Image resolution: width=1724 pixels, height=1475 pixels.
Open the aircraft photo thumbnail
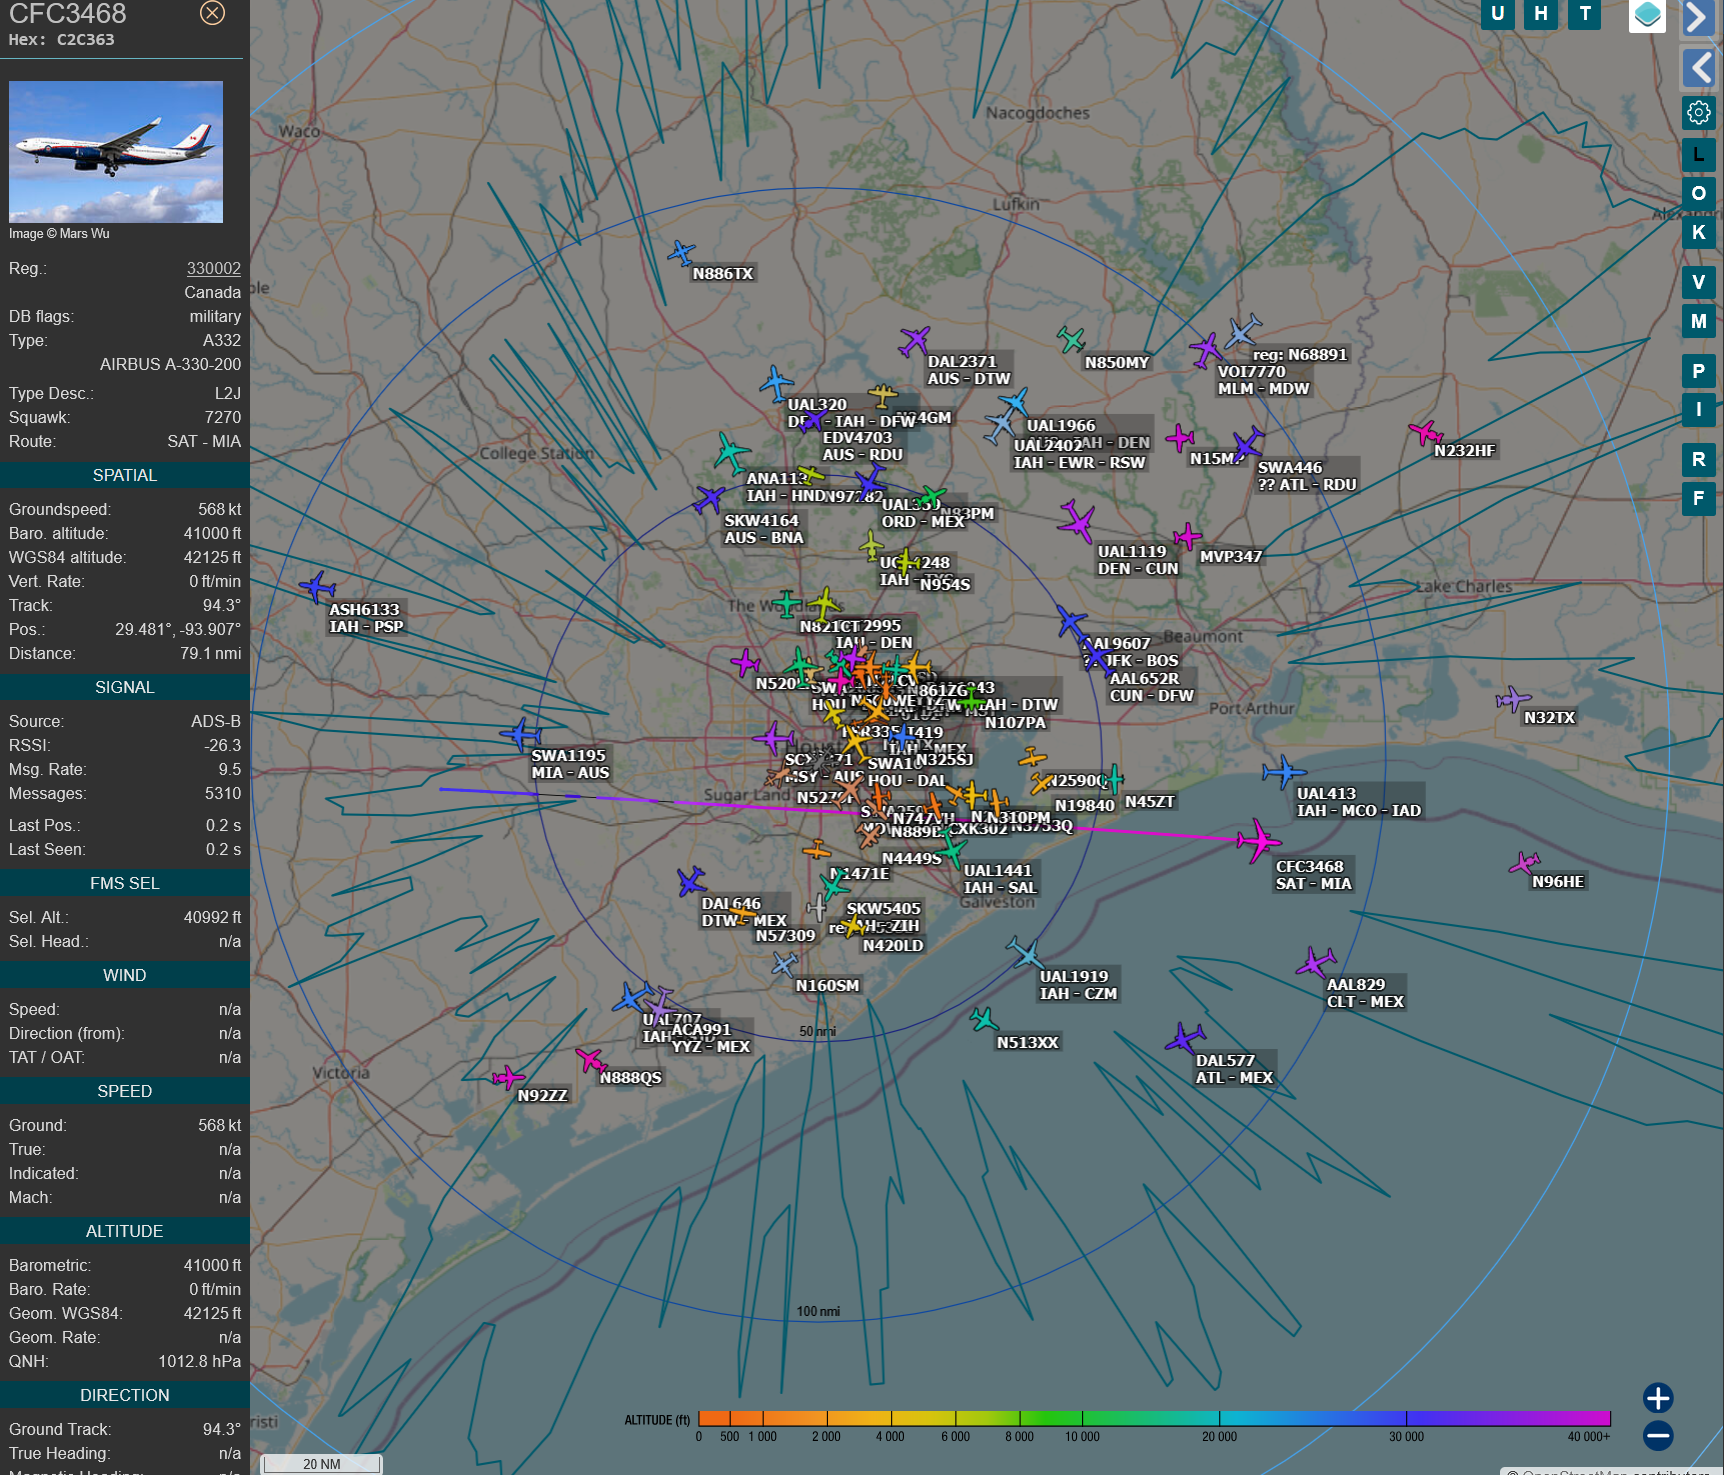click(x=116, y=152)
